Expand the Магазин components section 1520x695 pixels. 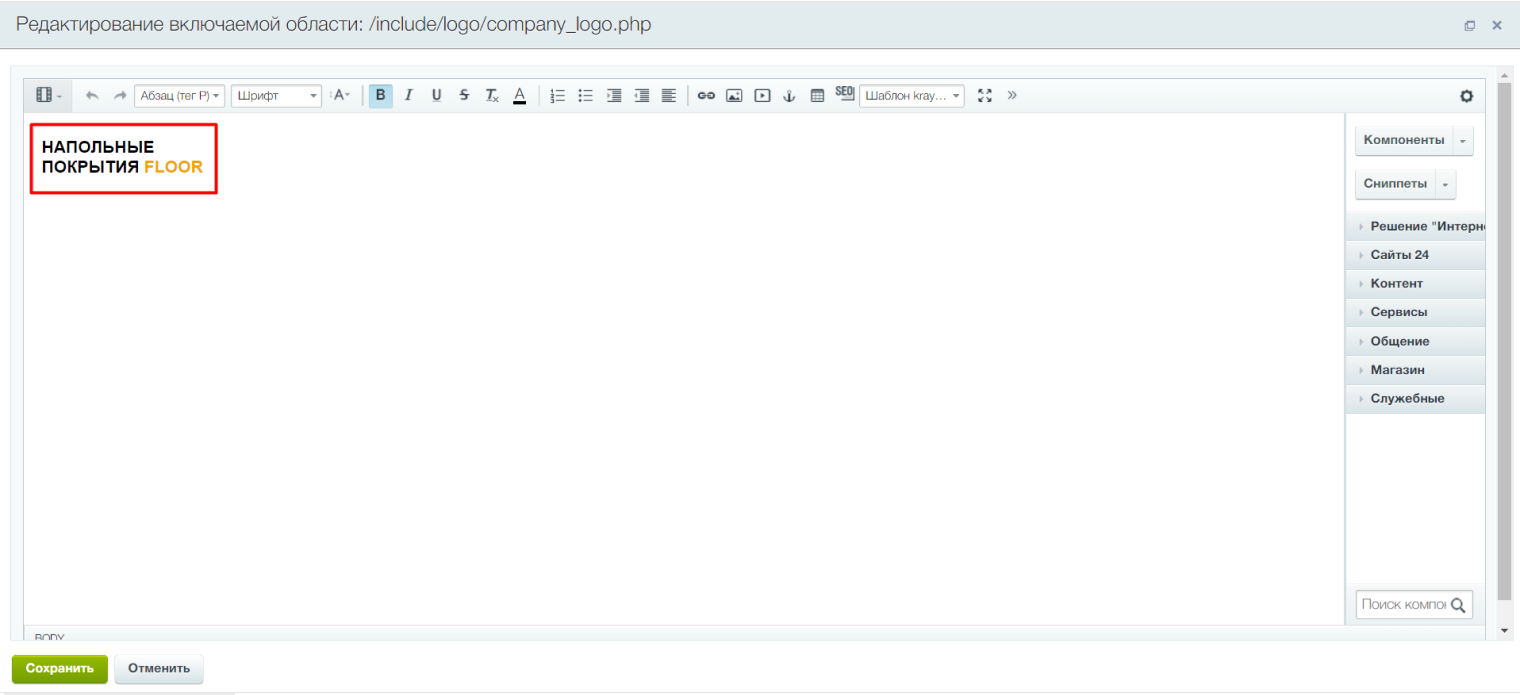pos(1397,370)
